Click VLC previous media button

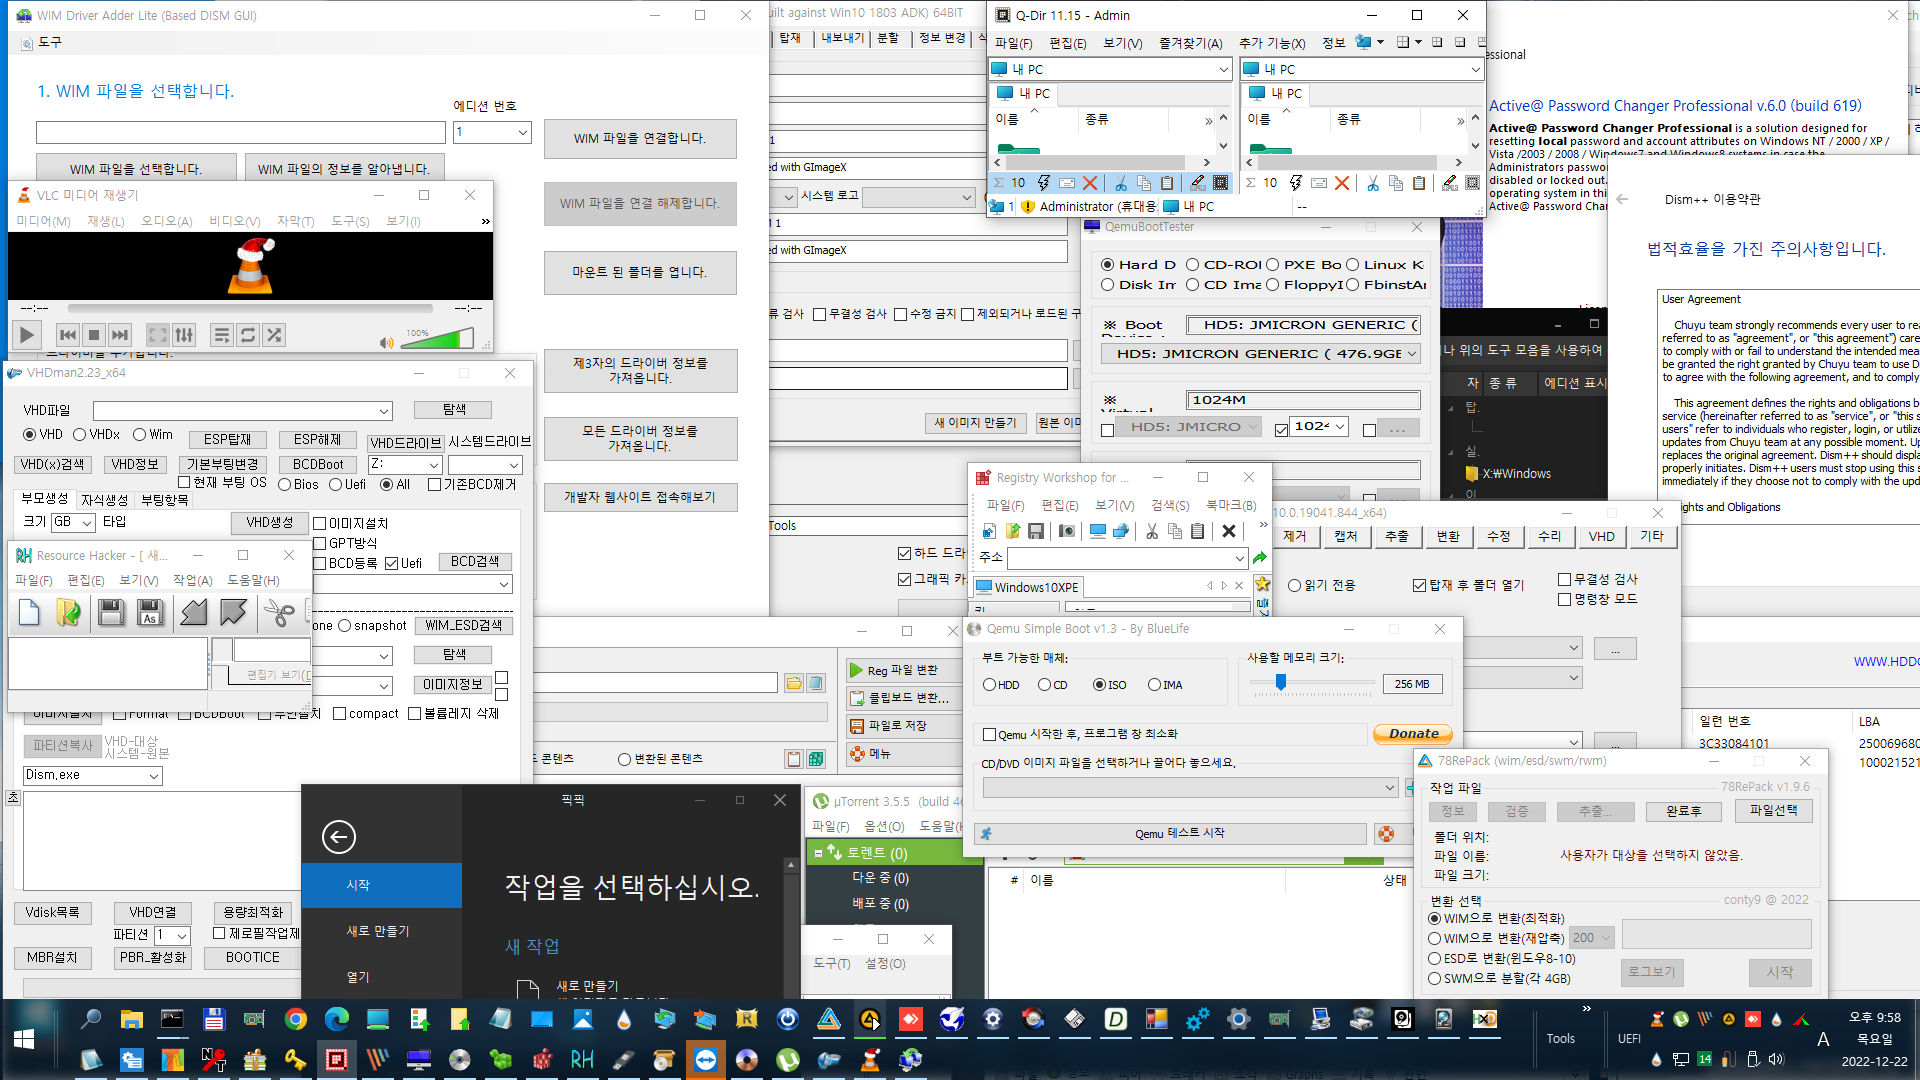67,335
